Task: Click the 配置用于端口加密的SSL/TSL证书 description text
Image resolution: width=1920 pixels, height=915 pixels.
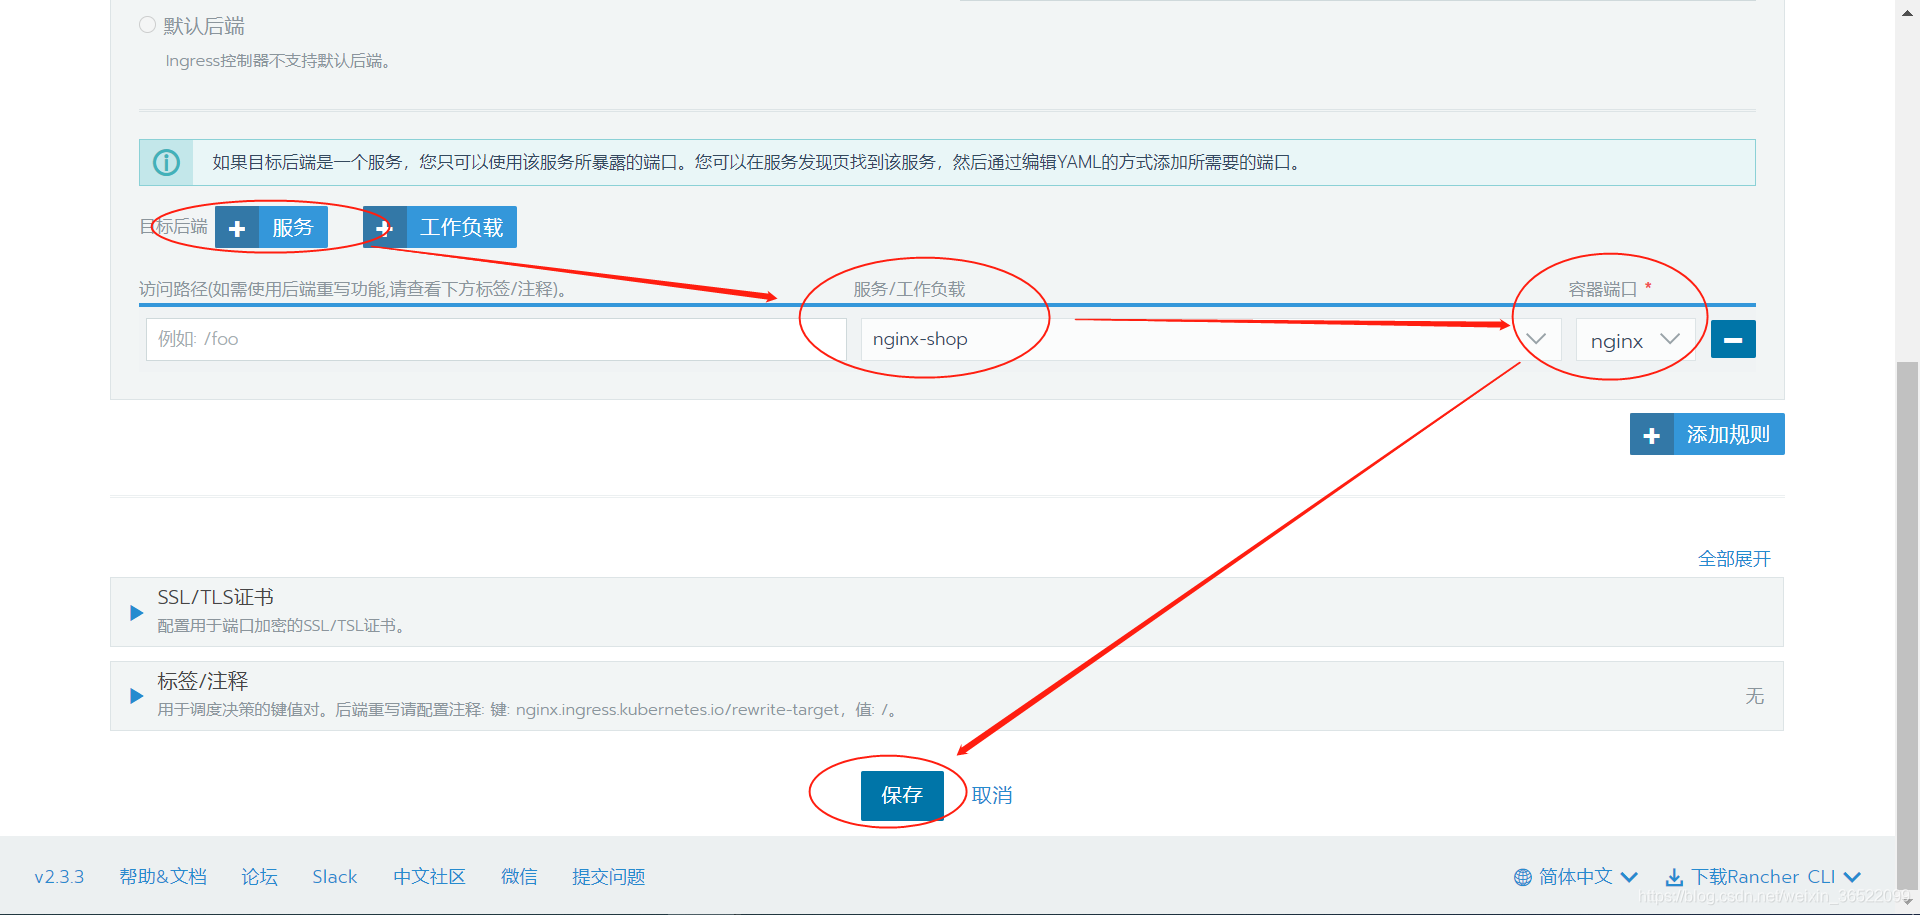Action: 280,626
